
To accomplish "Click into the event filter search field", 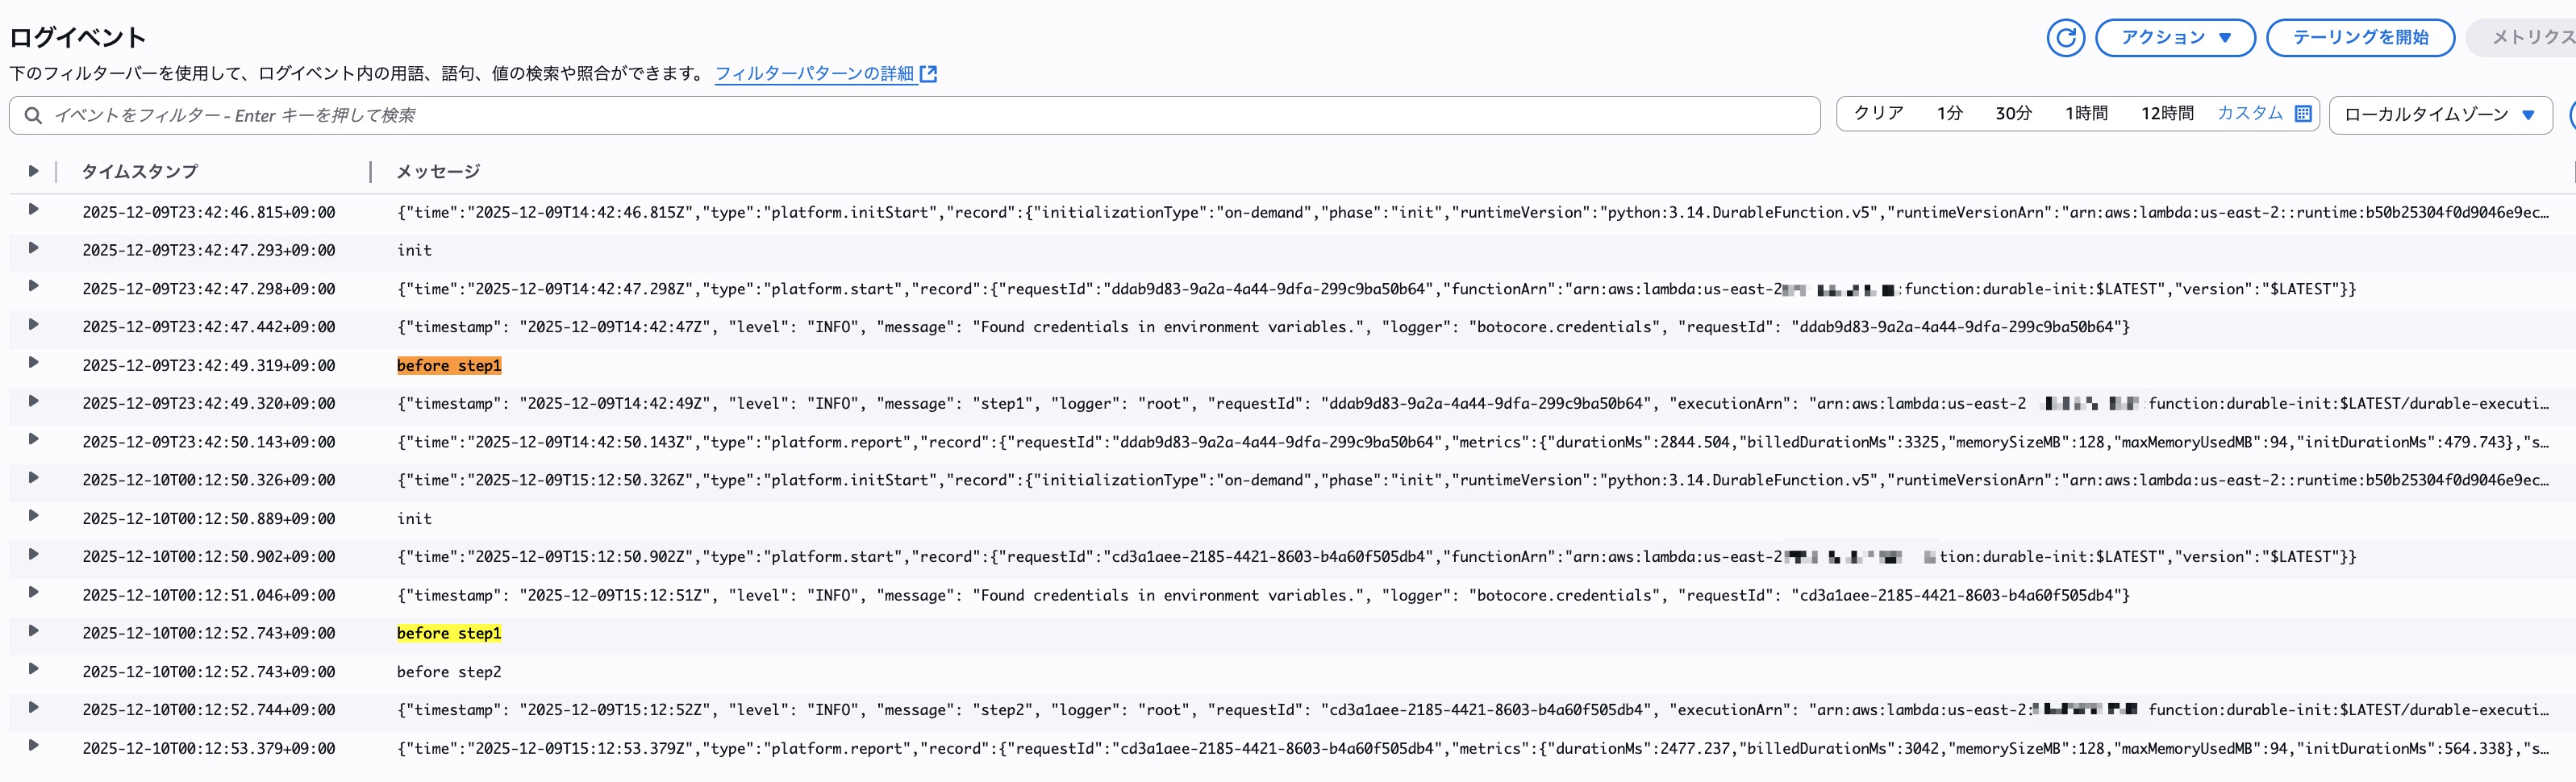I will tap(900, 116).
